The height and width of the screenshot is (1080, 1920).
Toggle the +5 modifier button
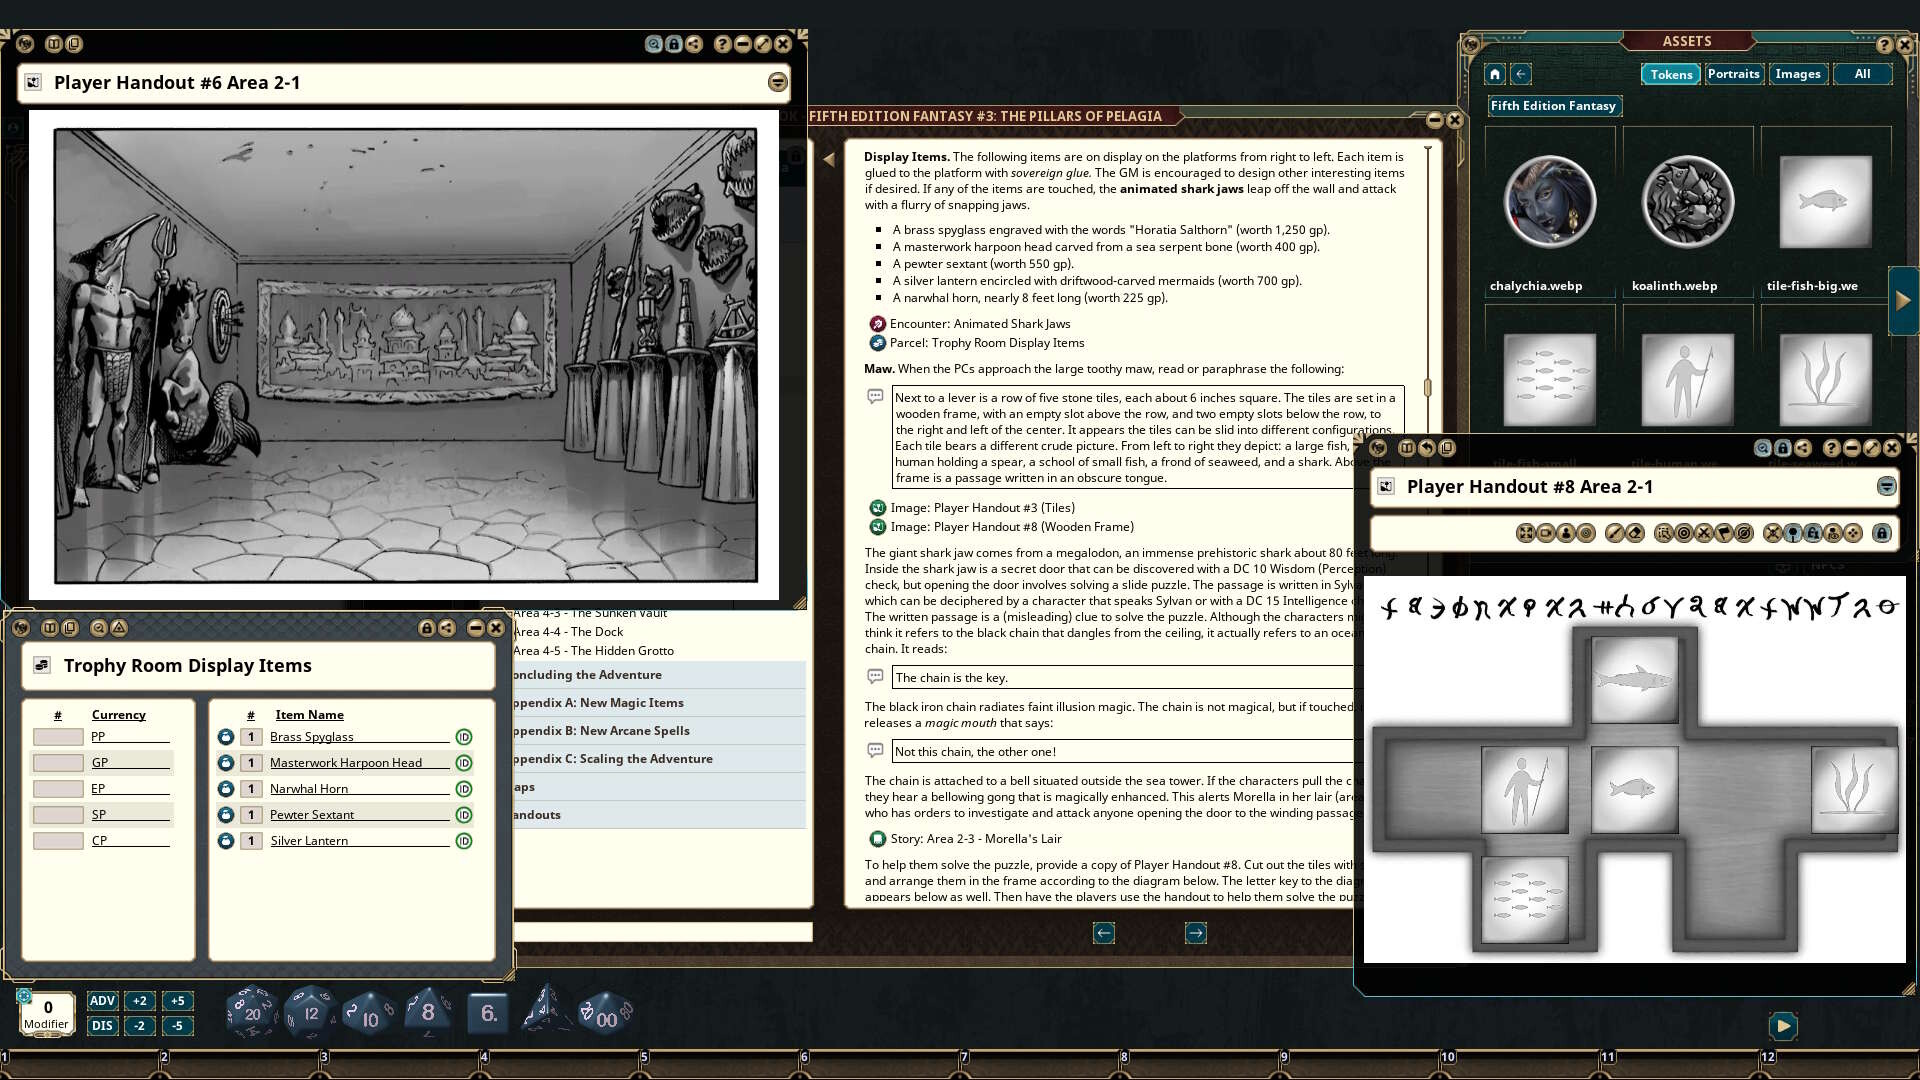177,1000
